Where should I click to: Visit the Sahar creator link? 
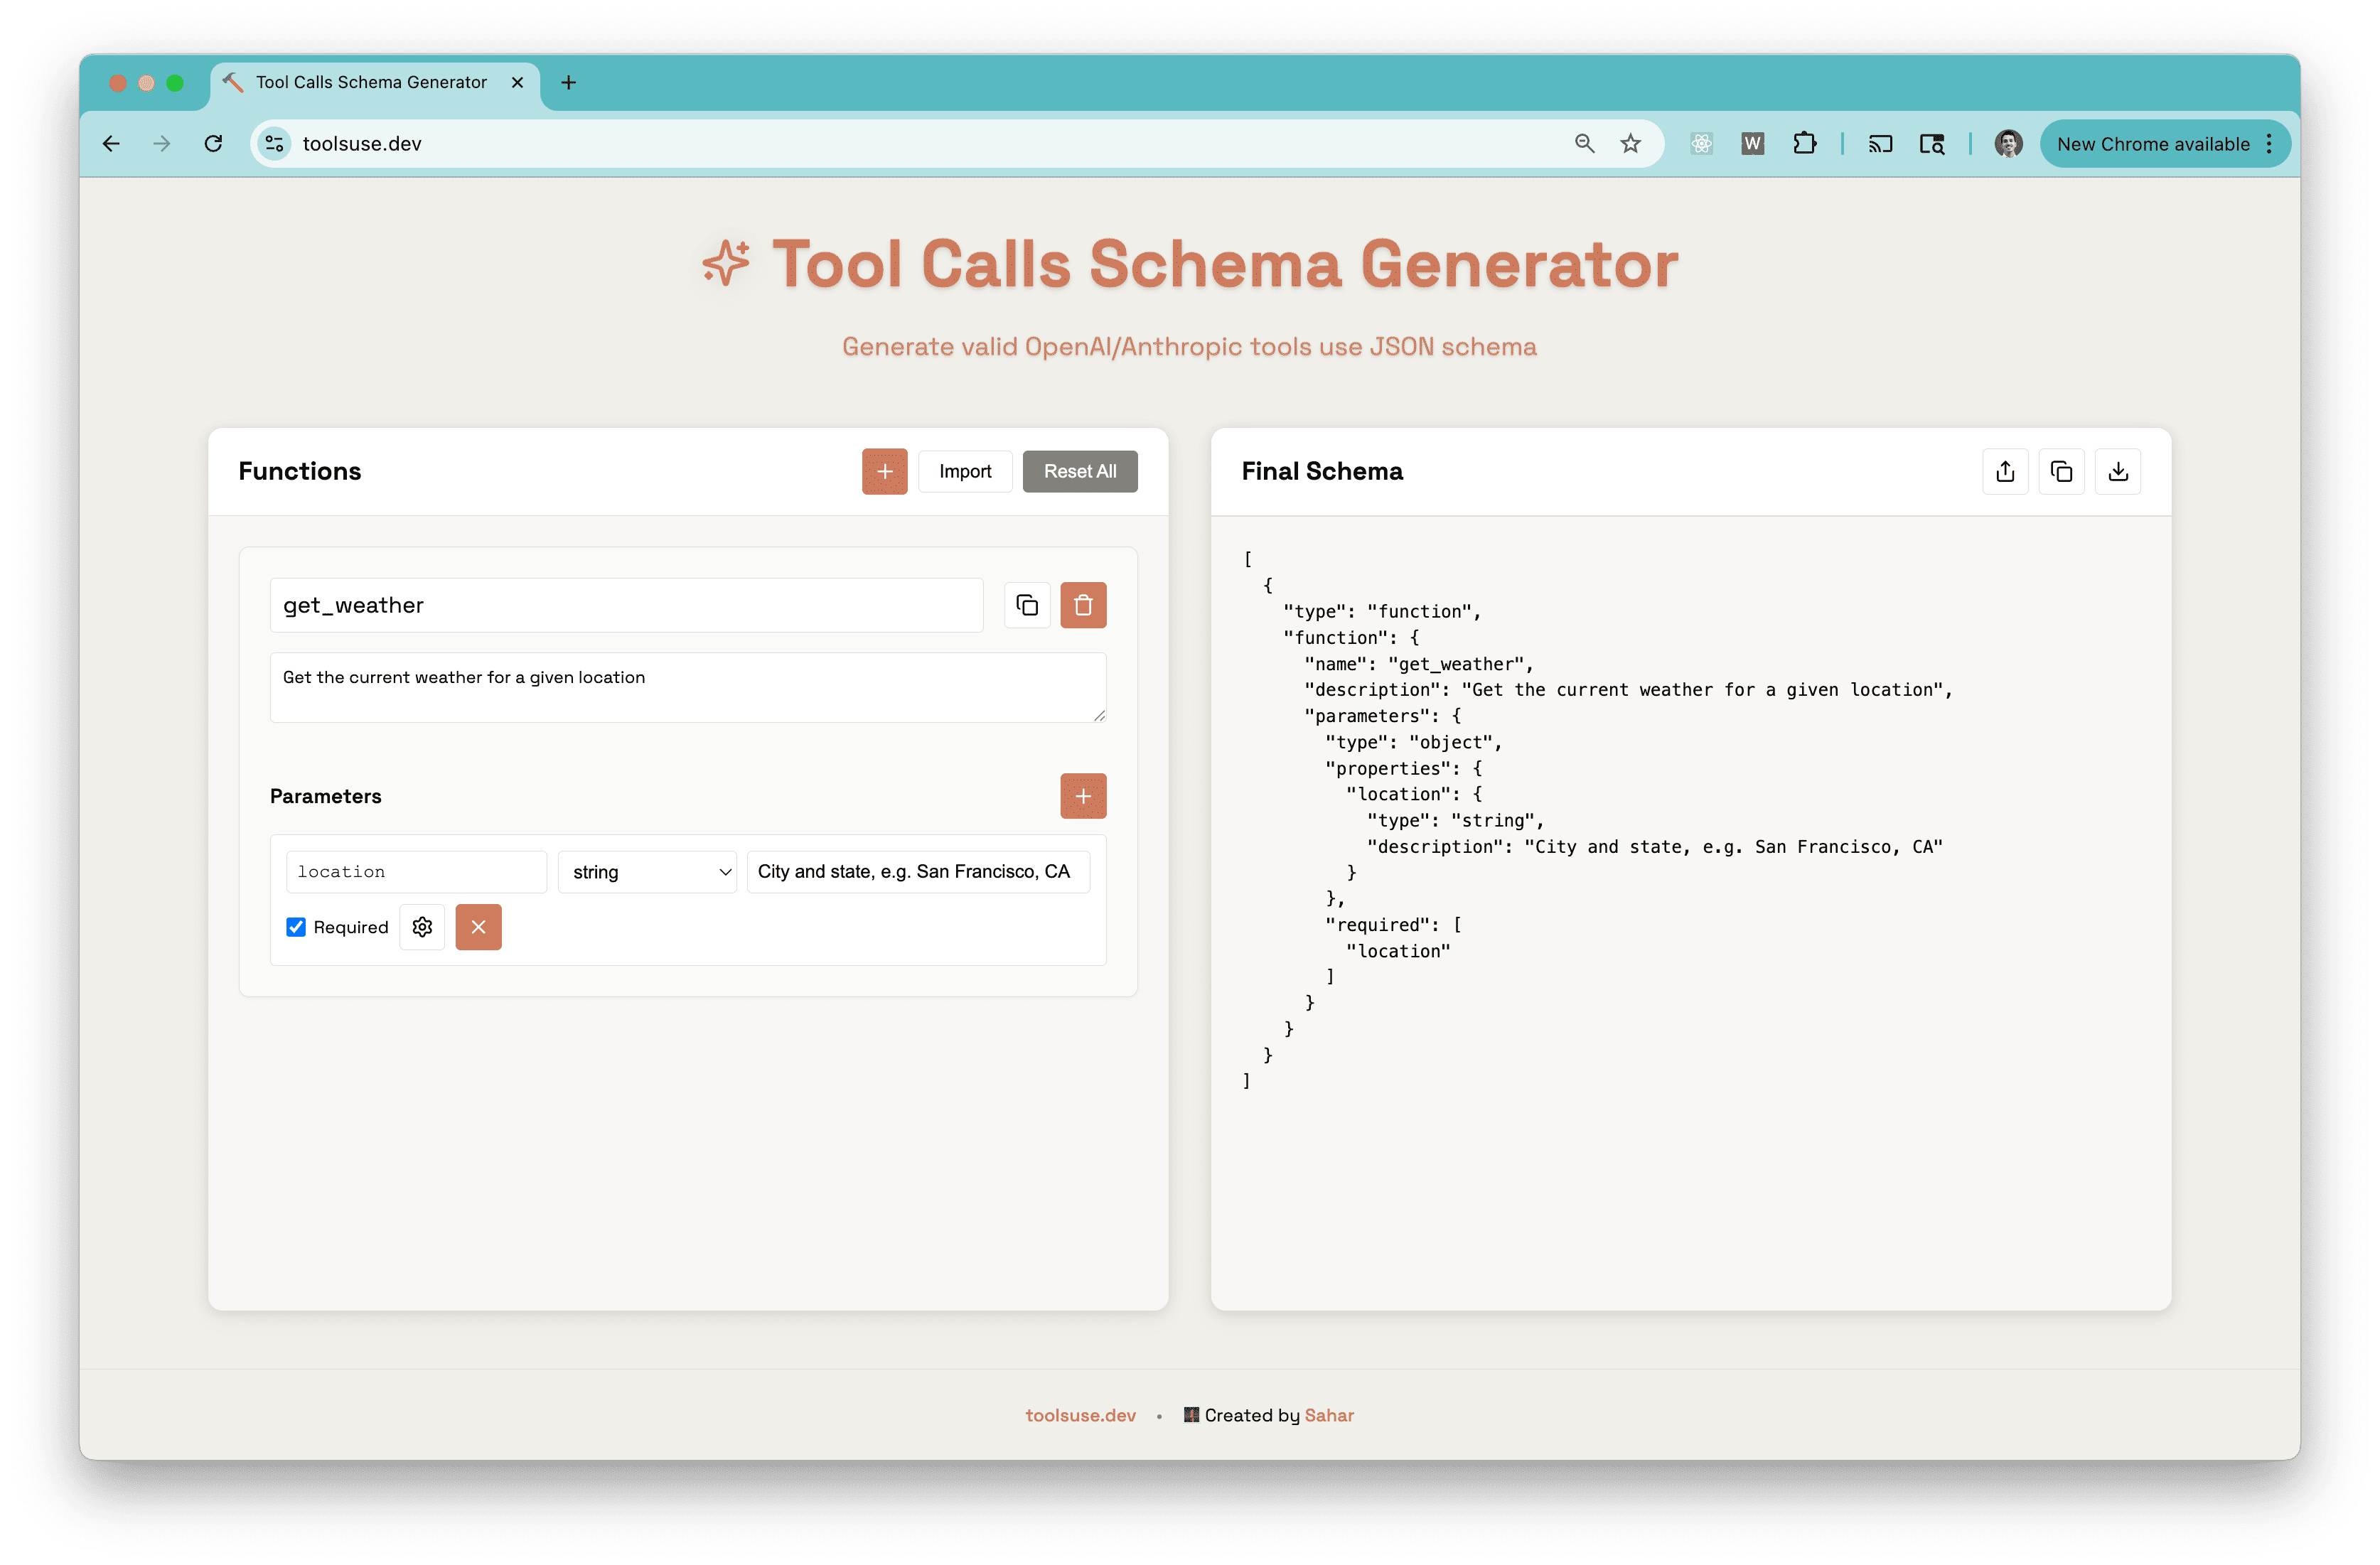[x=1330, y=1415]
